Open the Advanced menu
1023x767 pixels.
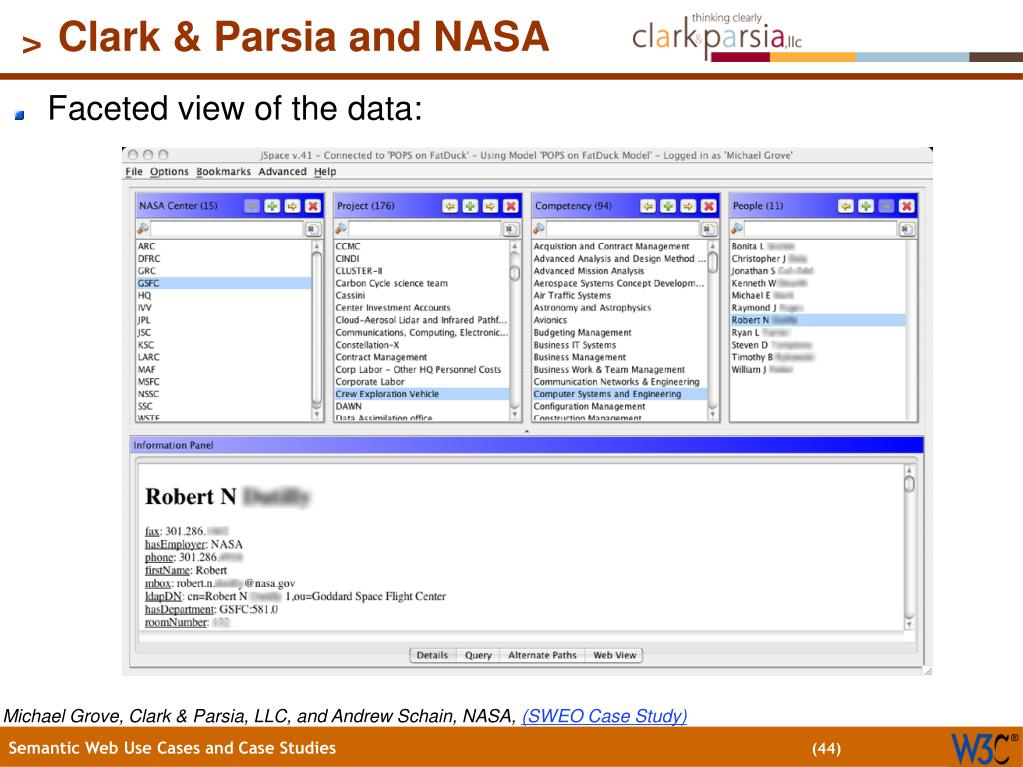click(x=282, y=172)
